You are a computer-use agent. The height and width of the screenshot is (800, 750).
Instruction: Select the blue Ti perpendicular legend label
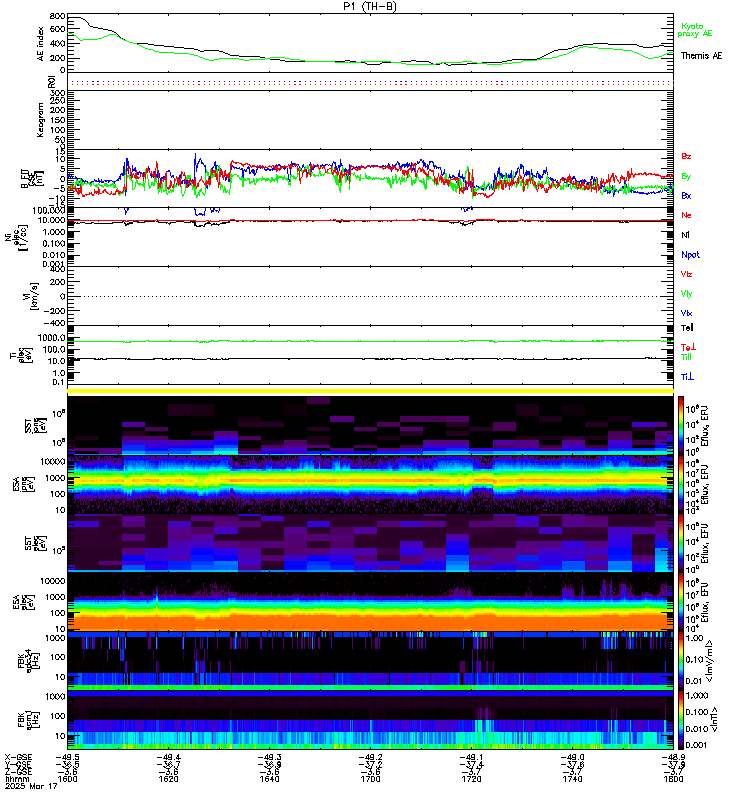pos(687,377)
